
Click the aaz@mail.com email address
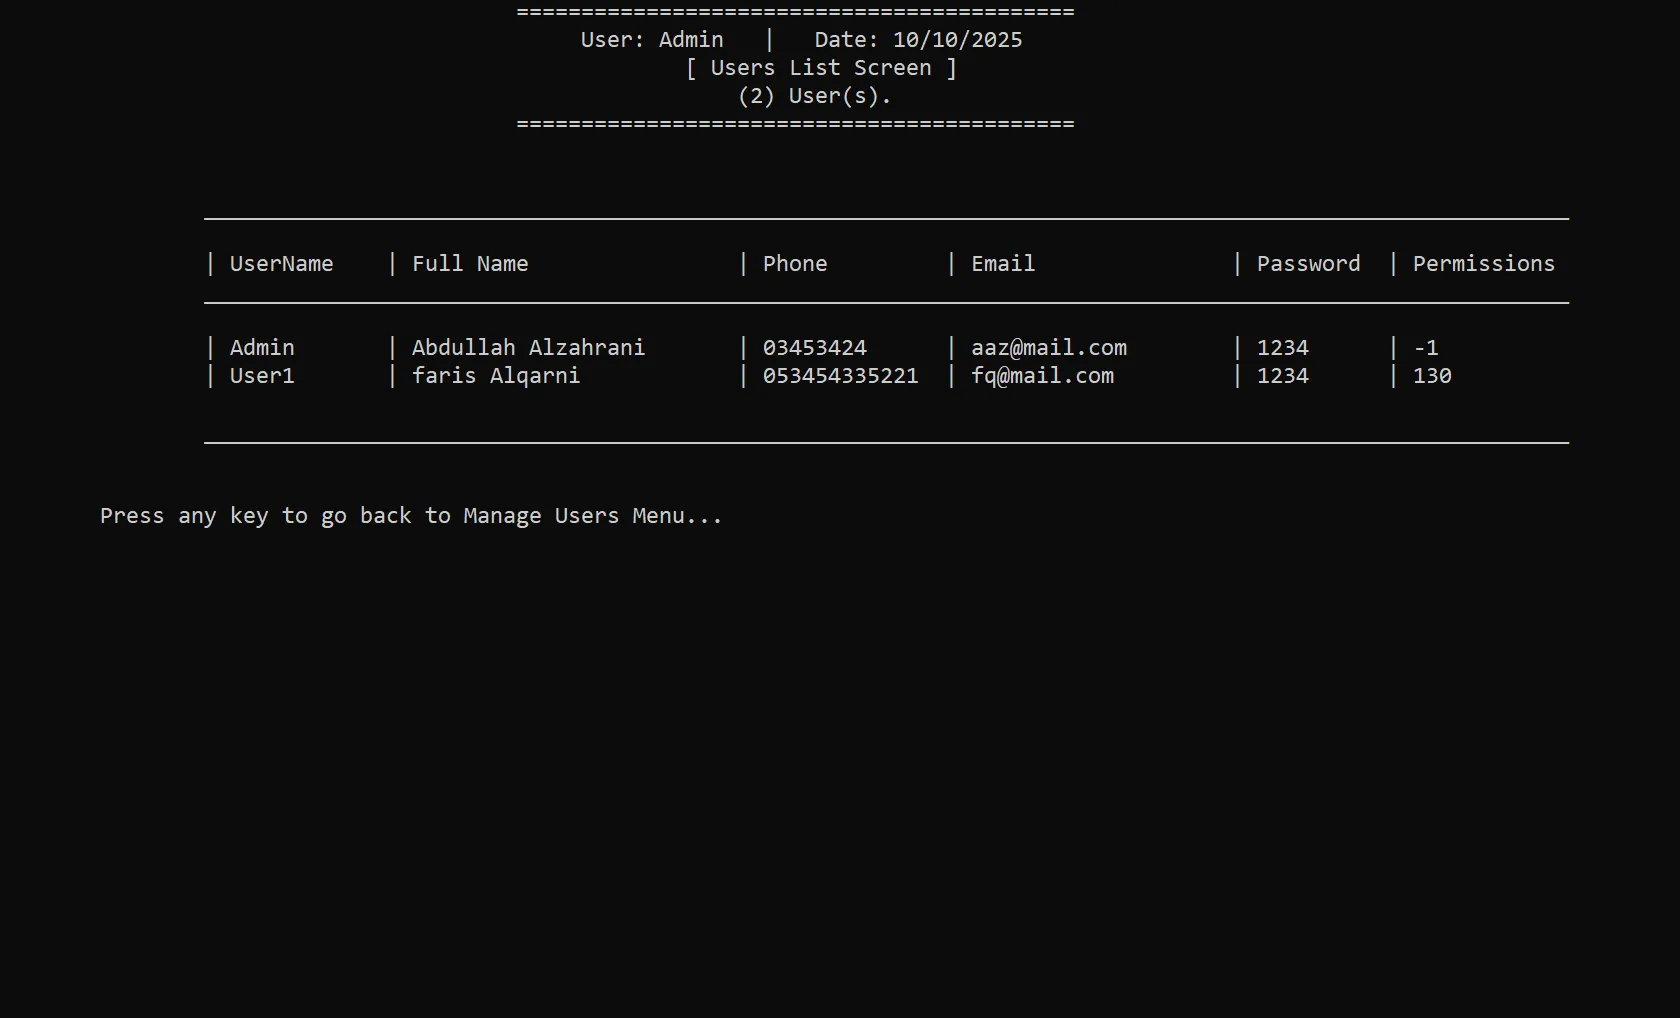(1049, 348)
